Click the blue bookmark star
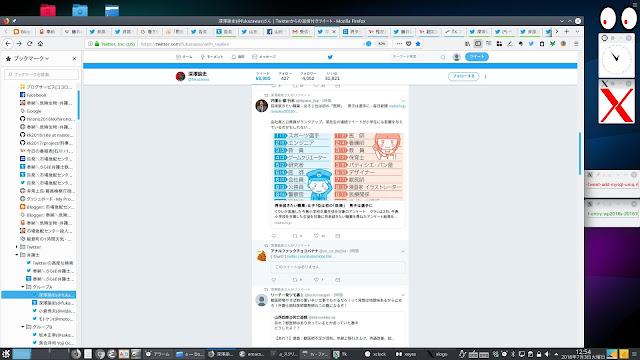This screenshot has width=640, height=360. coord(418,44)
